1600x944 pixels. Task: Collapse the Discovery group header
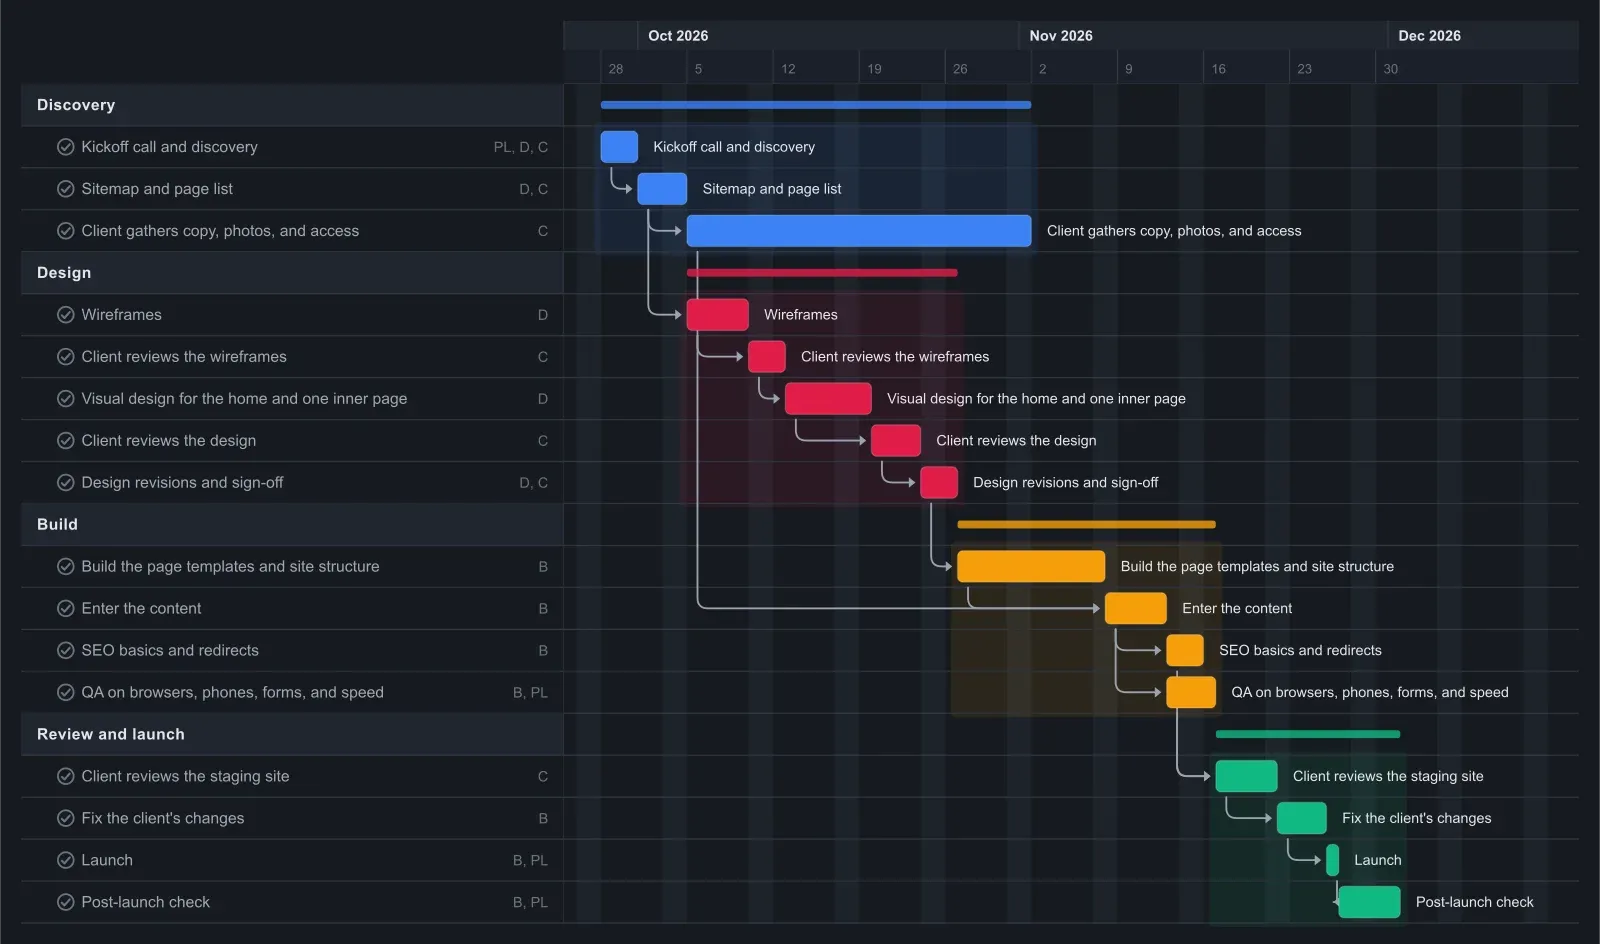coord(292,105)
